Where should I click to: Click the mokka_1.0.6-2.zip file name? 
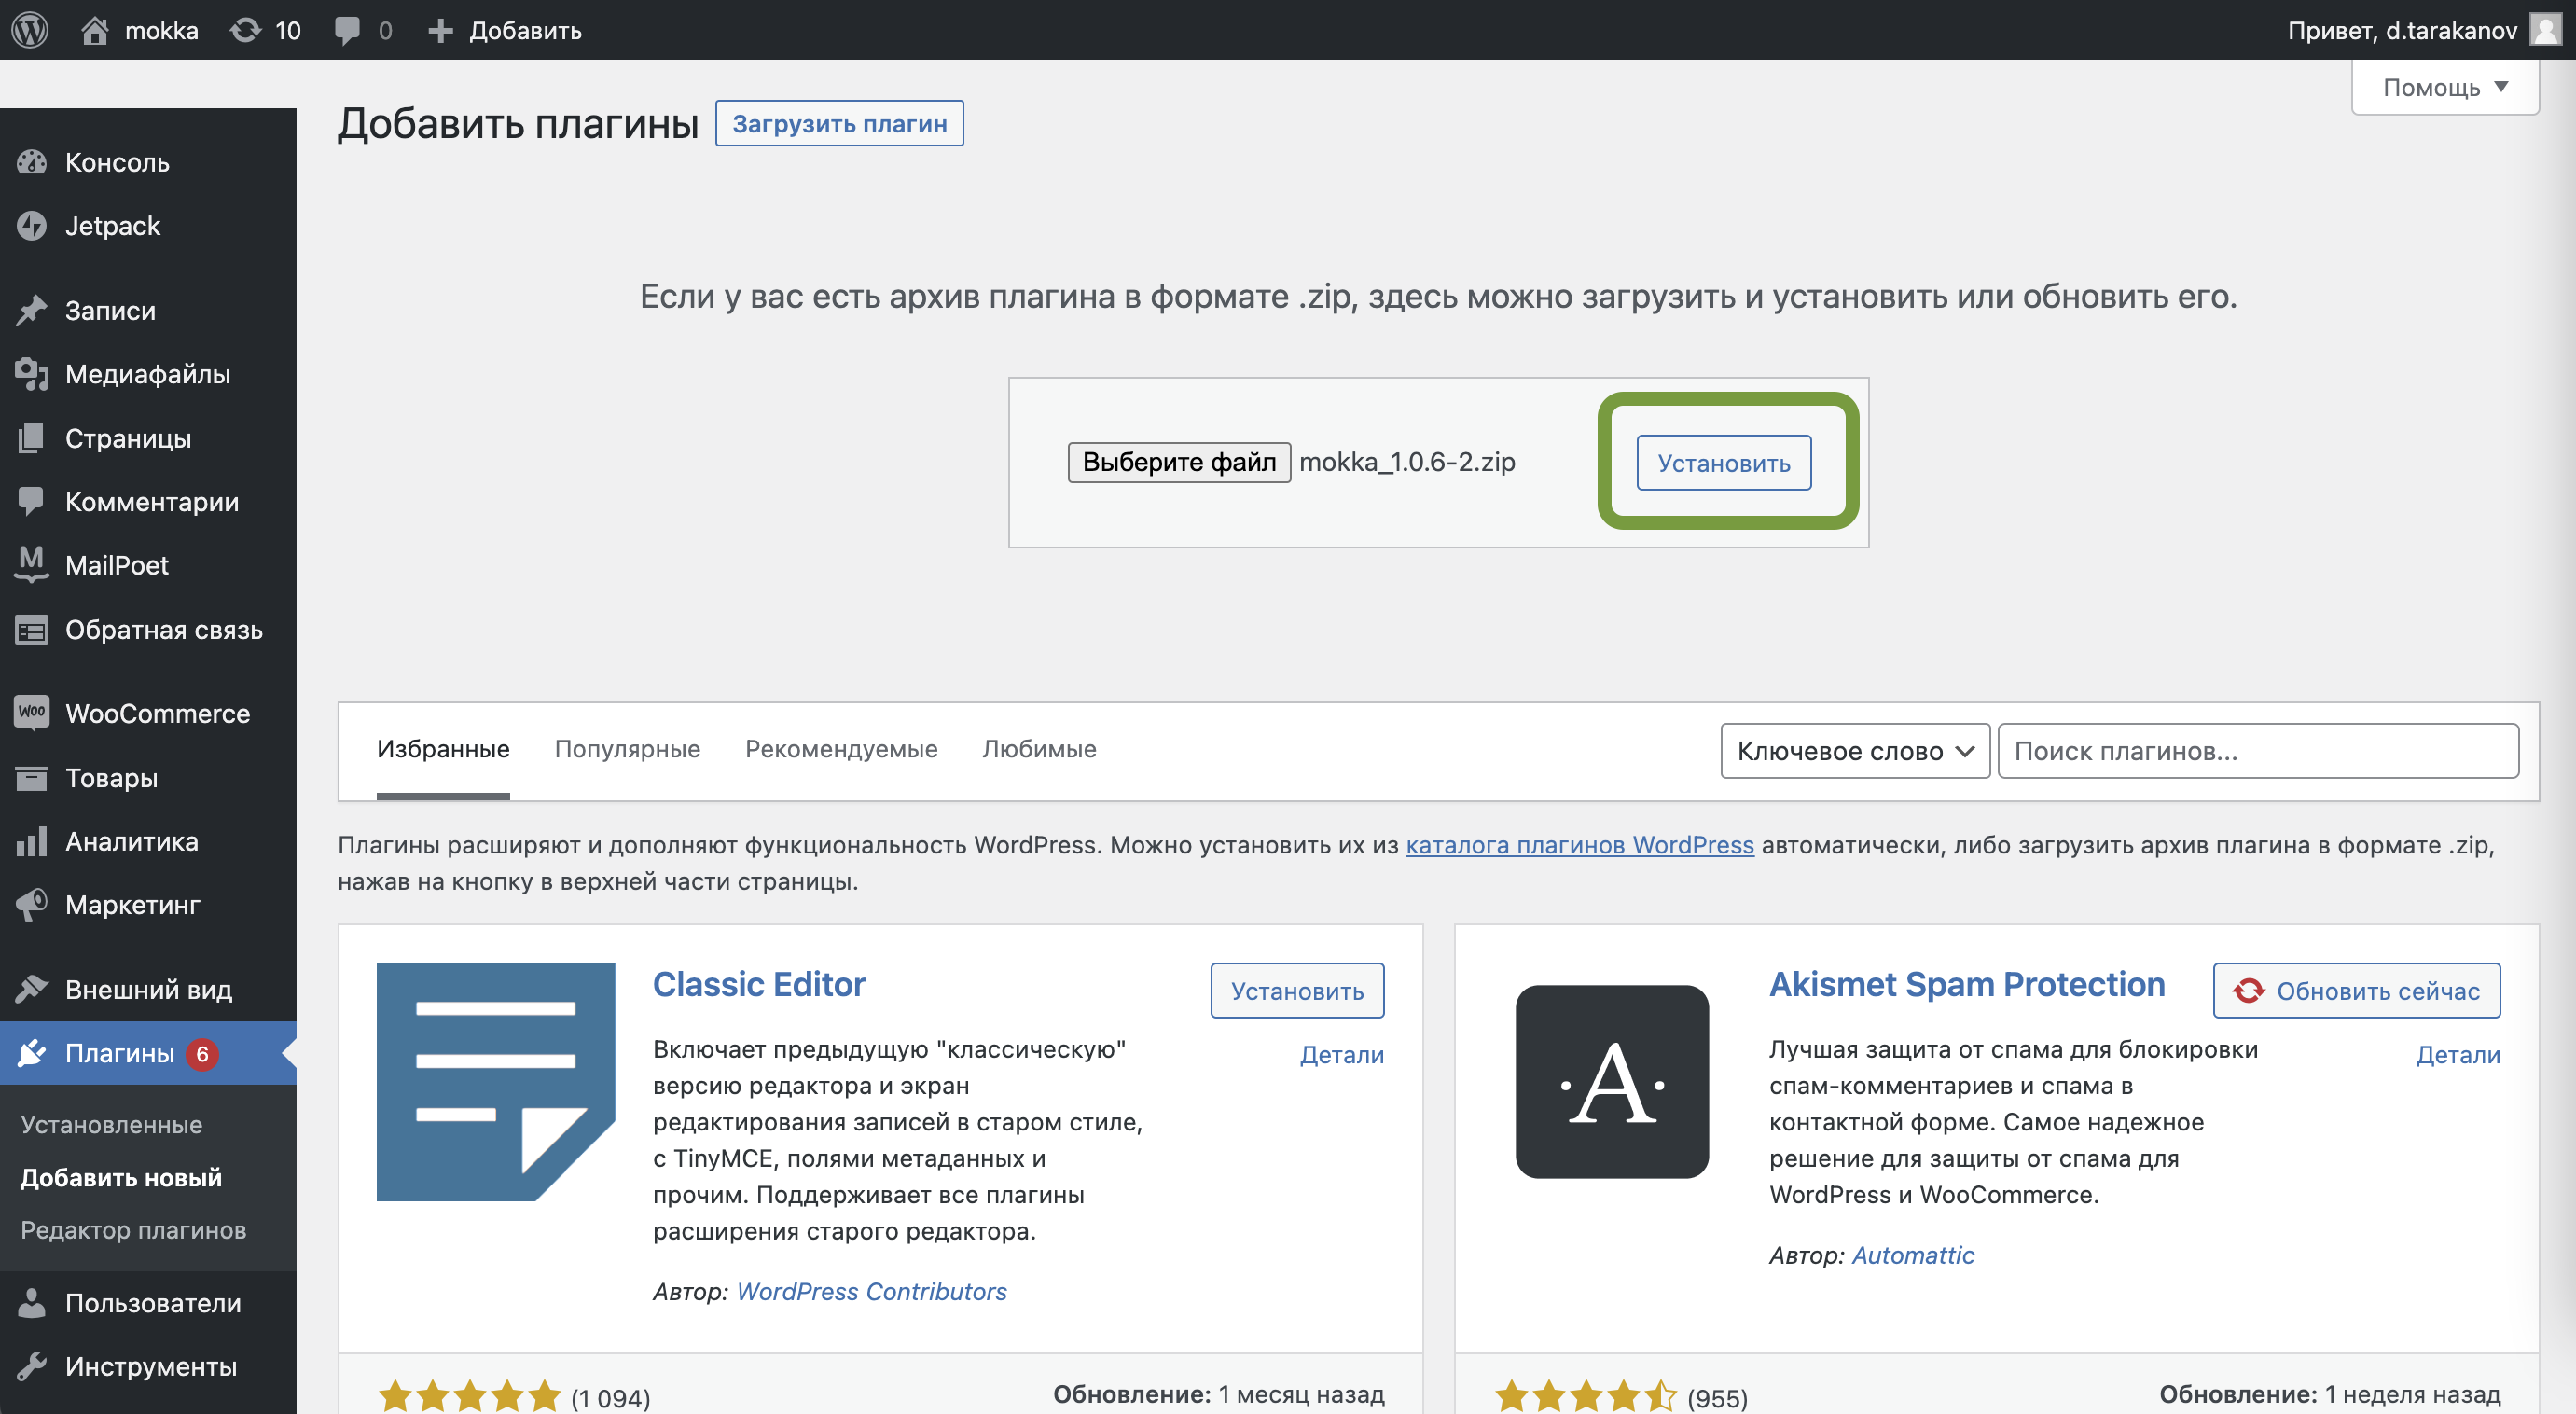[1407, 462]
